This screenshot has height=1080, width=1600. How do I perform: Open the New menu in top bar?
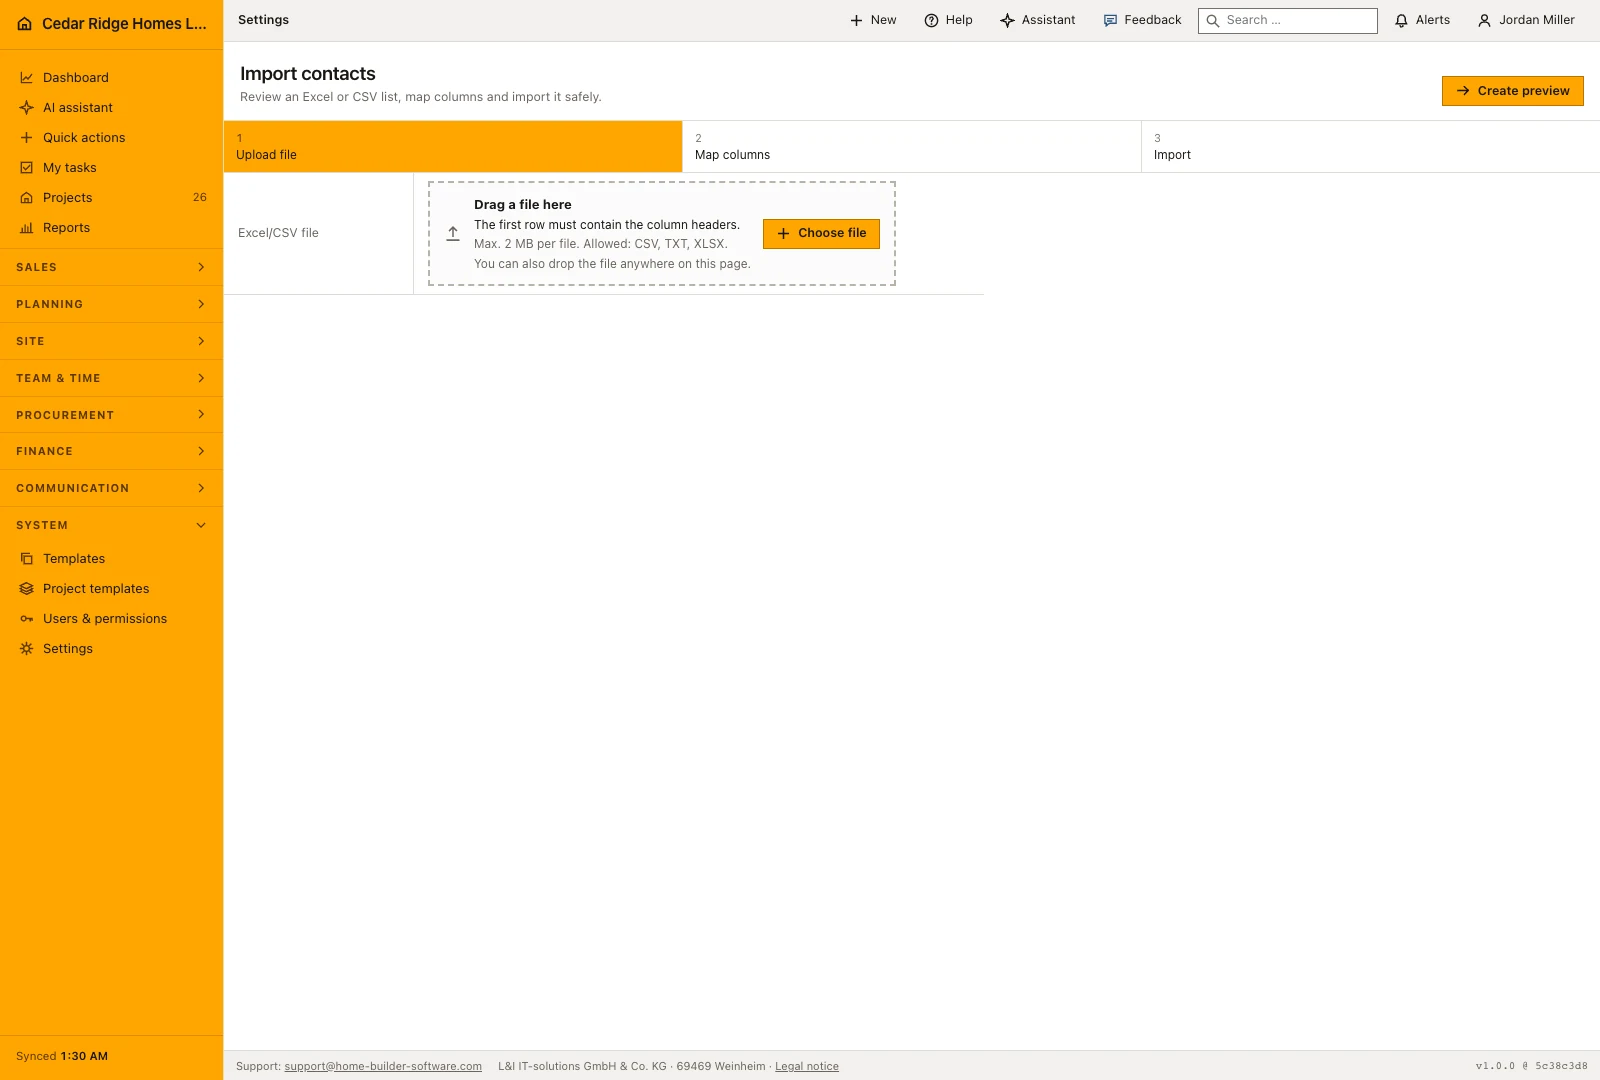pos(873,20)
